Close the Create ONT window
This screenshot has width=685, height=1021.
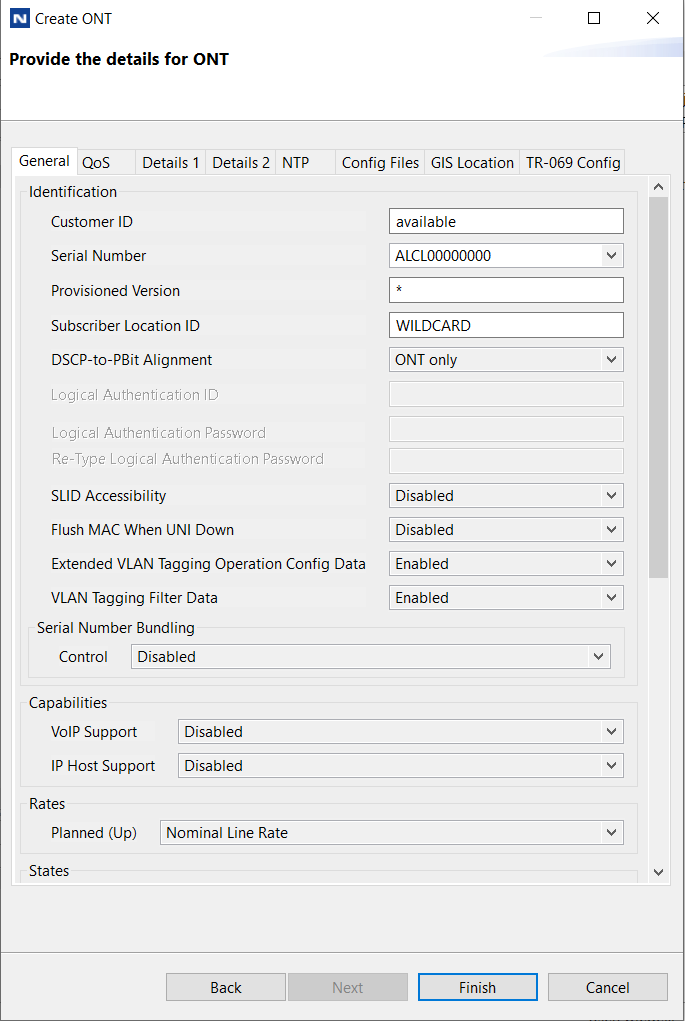click(652, 18)
